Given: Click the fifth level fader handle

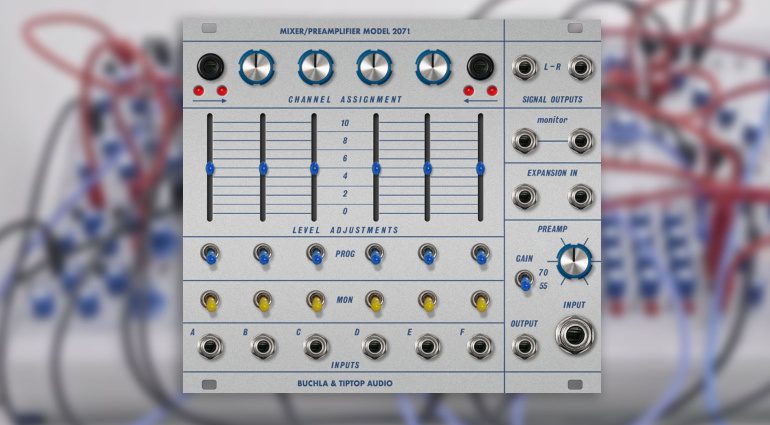Looking at the screenshot, I should 428,169.
